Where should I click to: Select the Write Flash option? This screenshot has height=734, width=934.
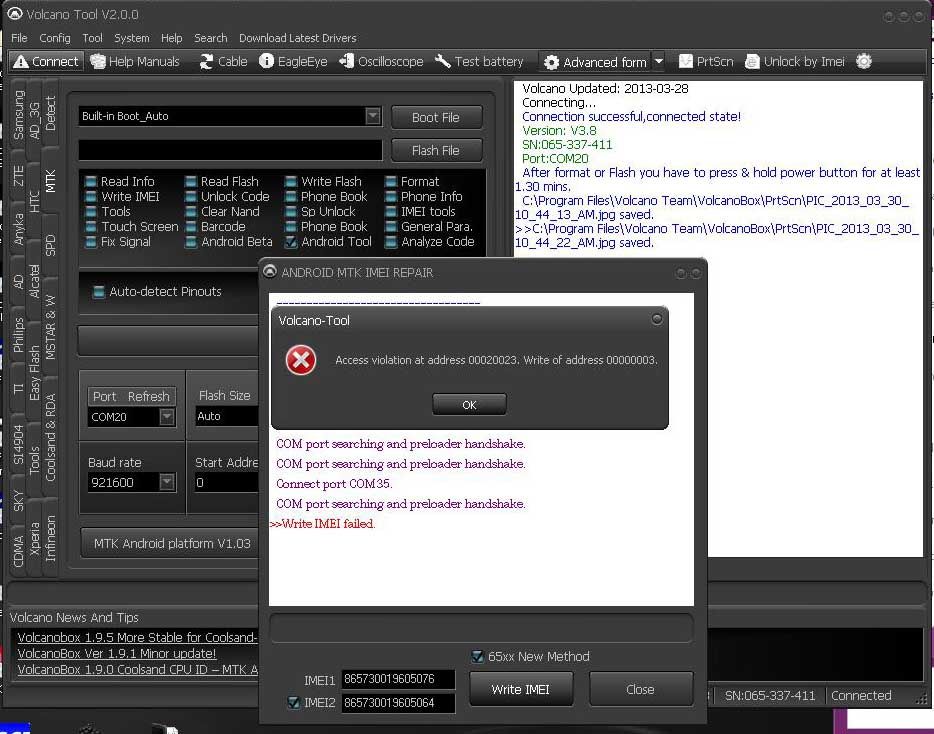tap(323, 181)
